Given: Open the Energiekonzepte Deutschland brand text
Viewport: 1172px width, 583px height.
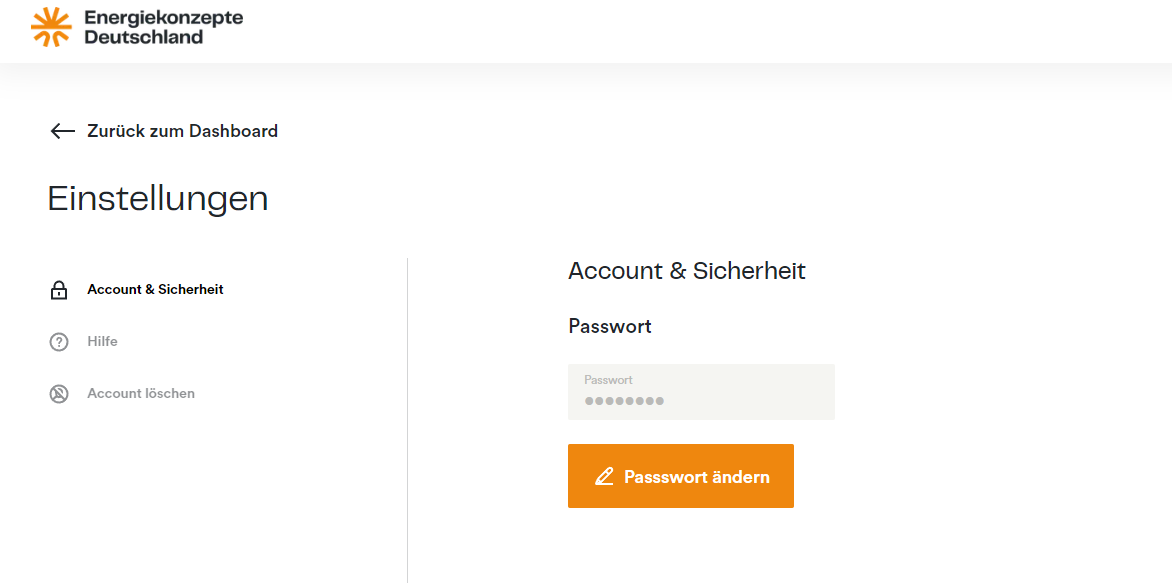Looking at the screenshot, I should tap(164, 27).
